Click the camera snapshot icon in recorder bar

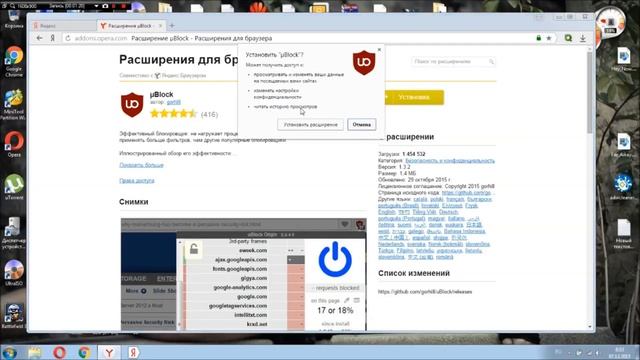click(x=105, y=6)
